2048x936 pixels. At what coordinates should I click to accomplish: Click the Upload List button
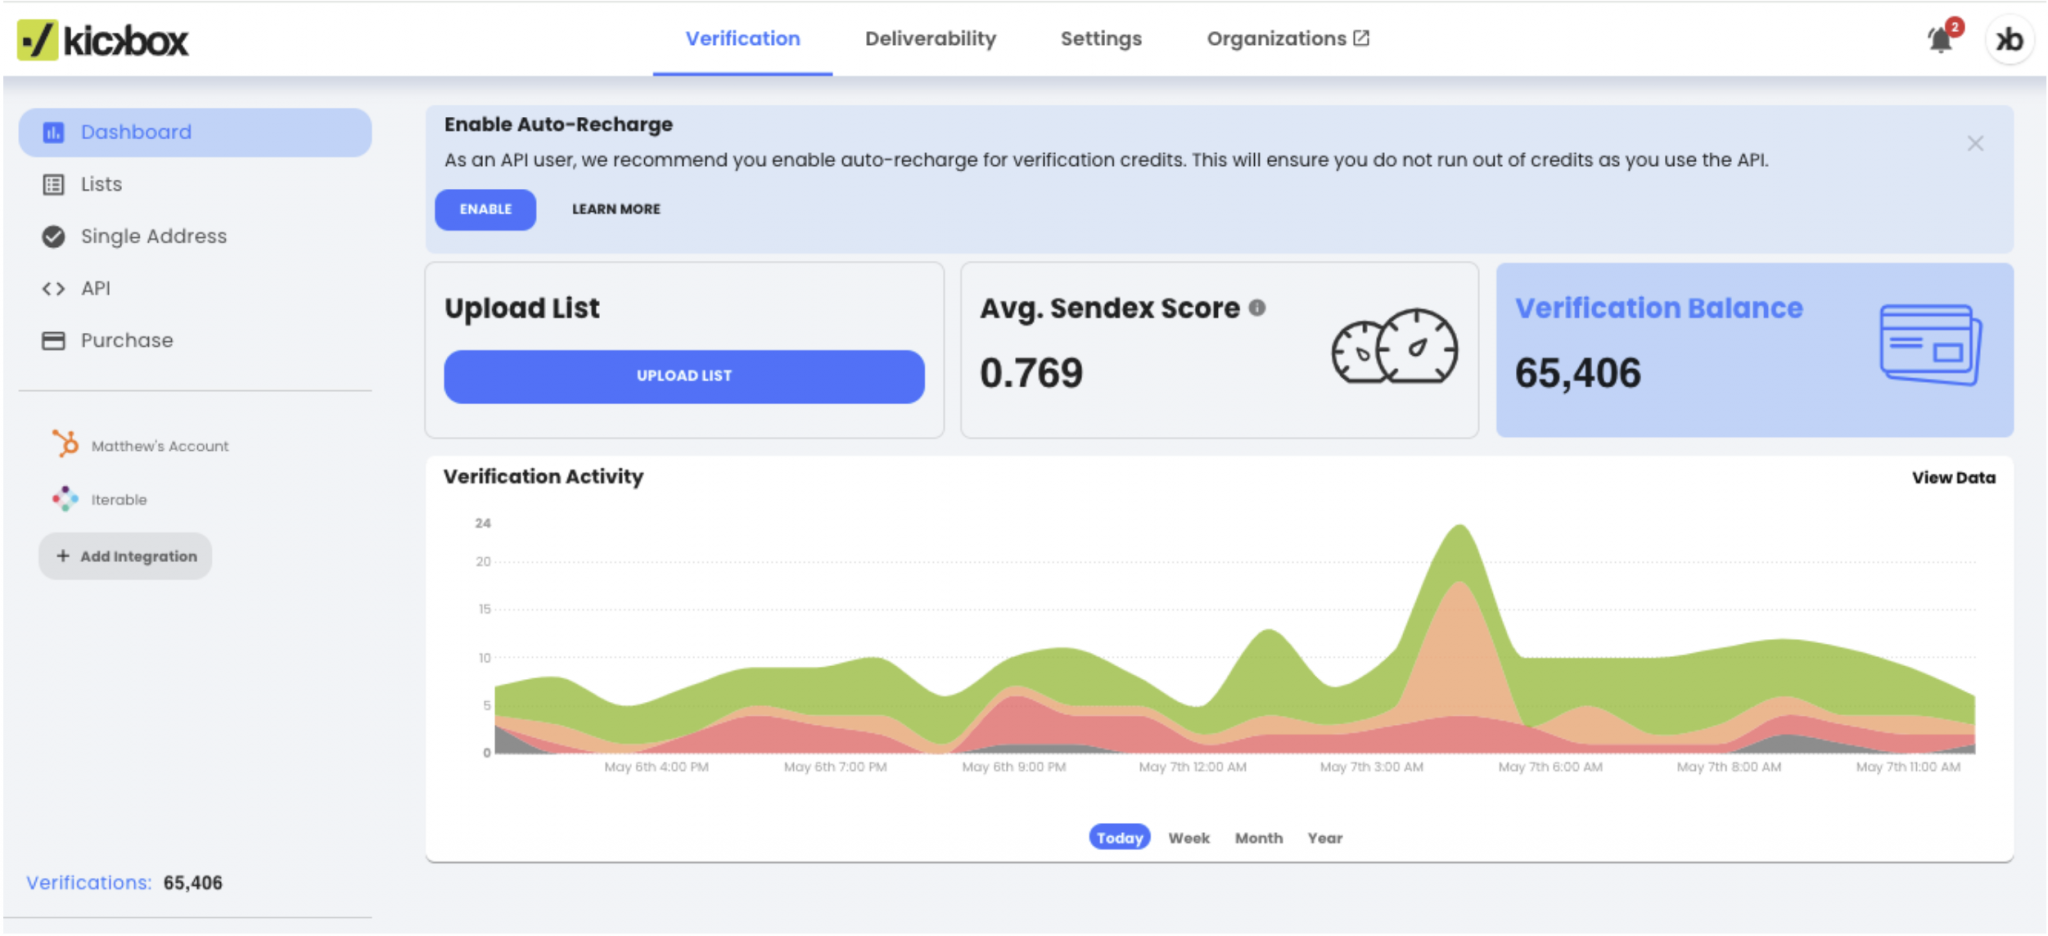(x=684, y=376)
